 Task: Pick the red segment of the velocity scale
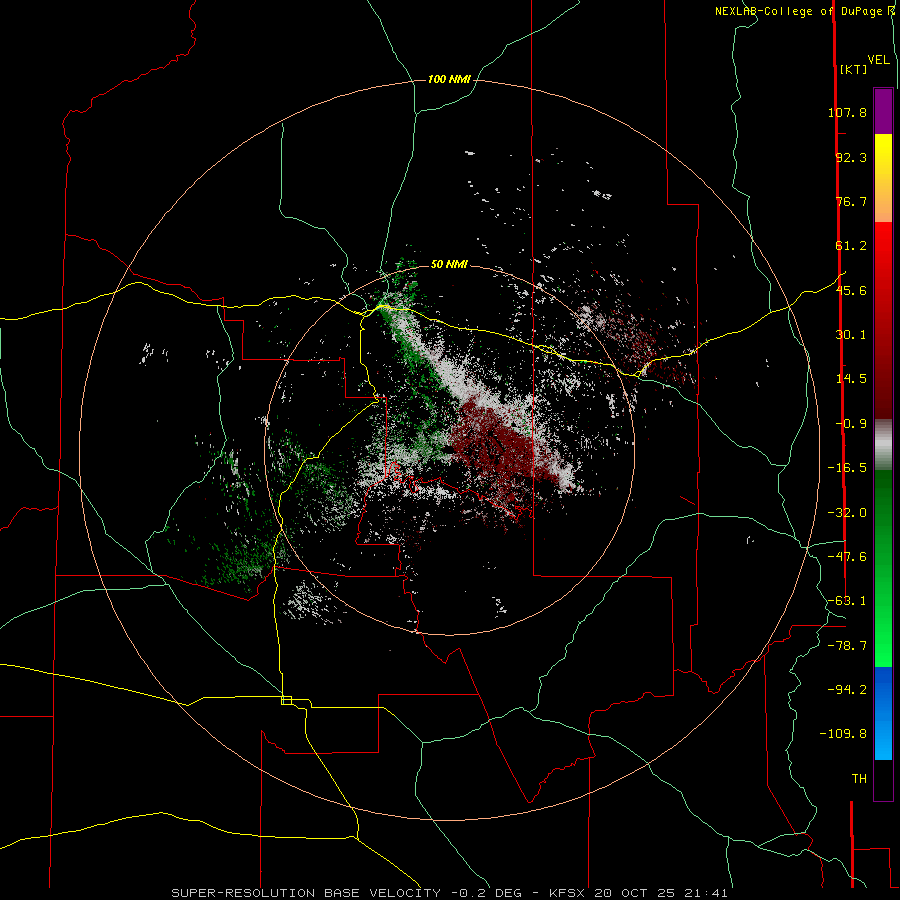[883, 320]
